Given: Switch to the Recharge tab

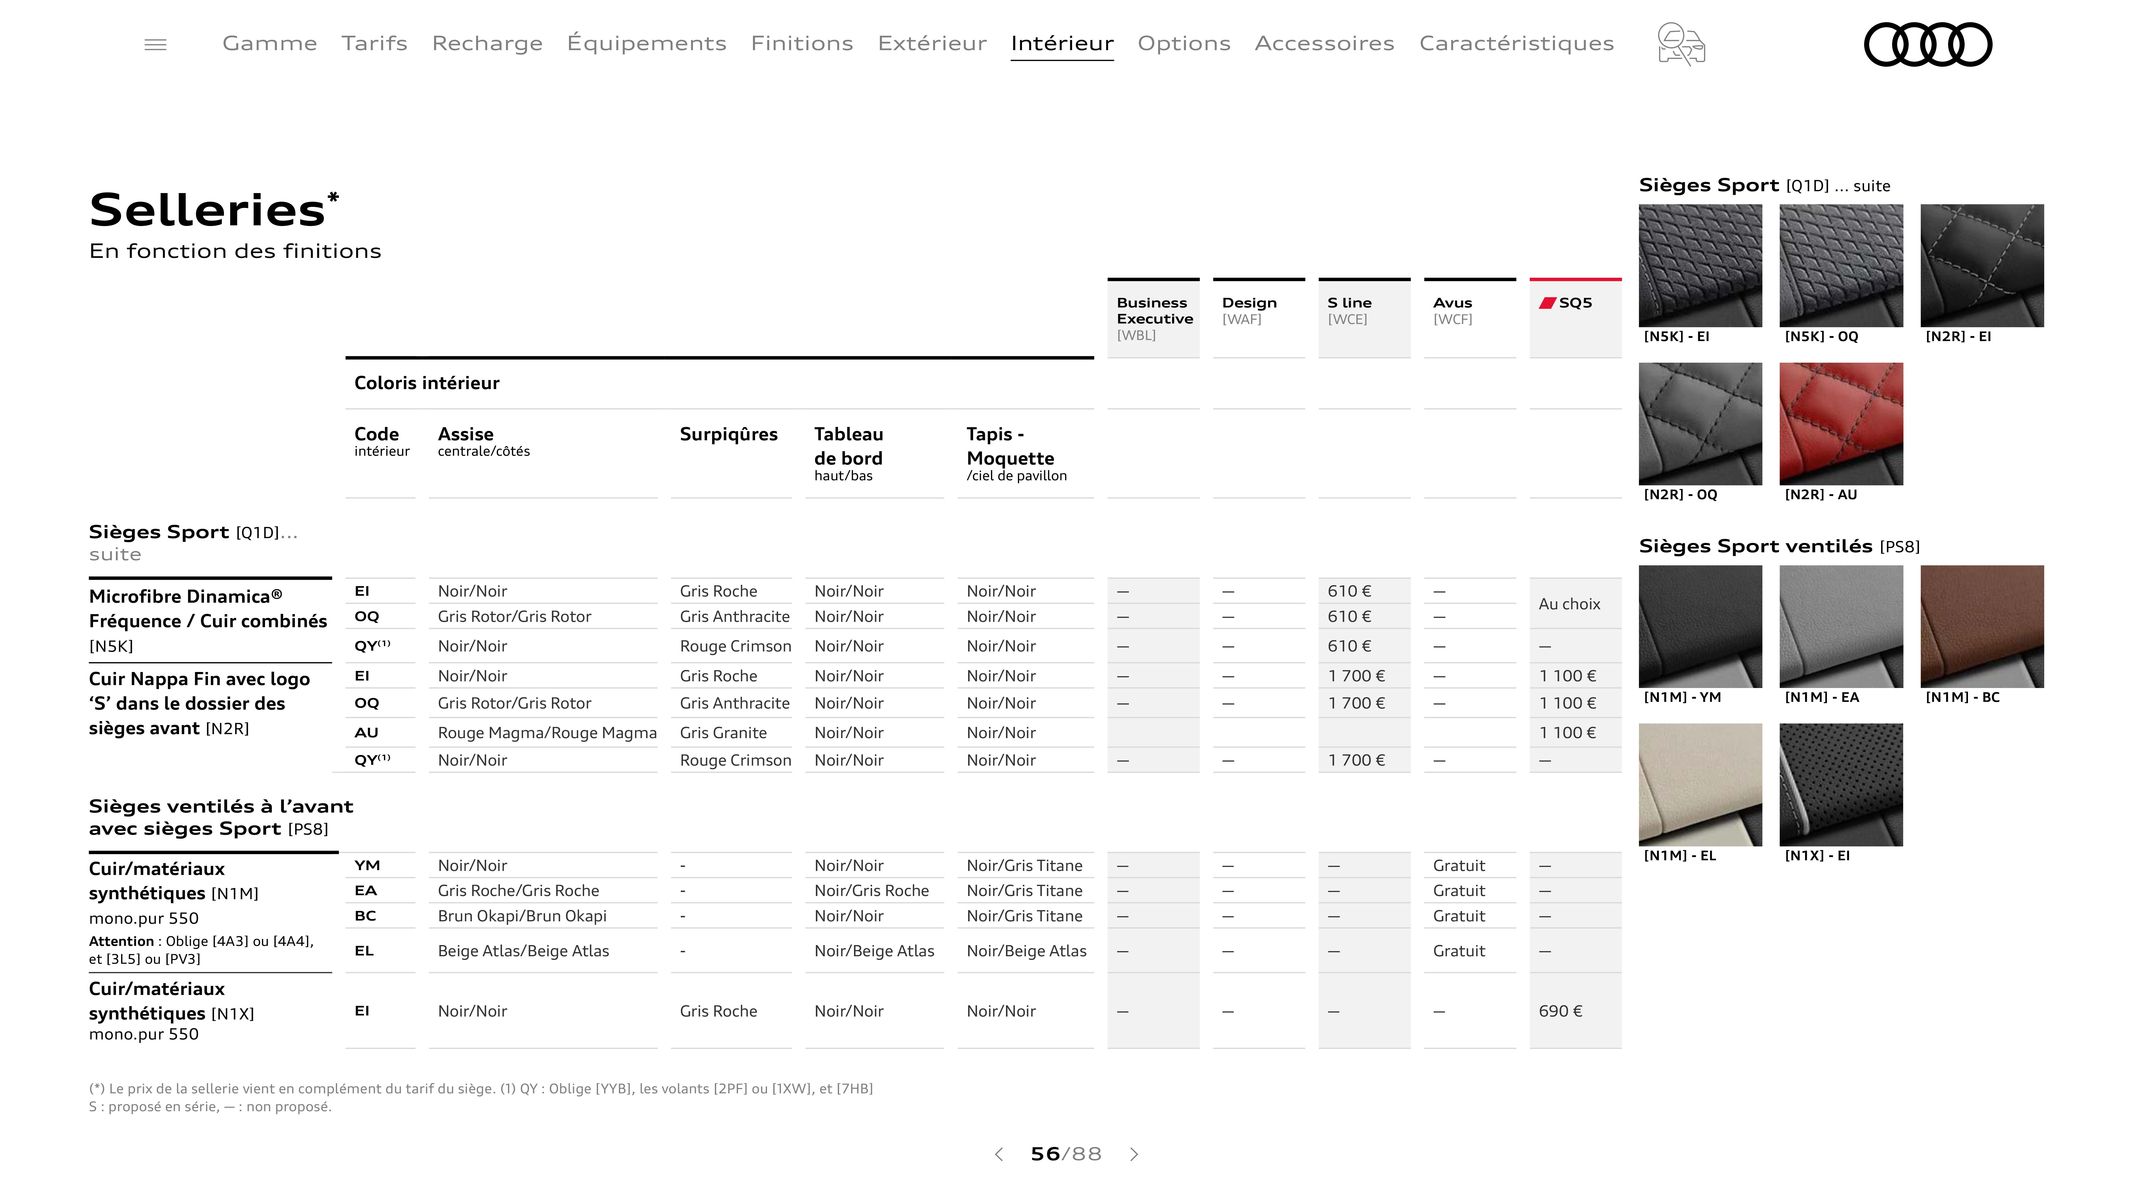Looking at the screenshot, I should (x=487, y=43).
